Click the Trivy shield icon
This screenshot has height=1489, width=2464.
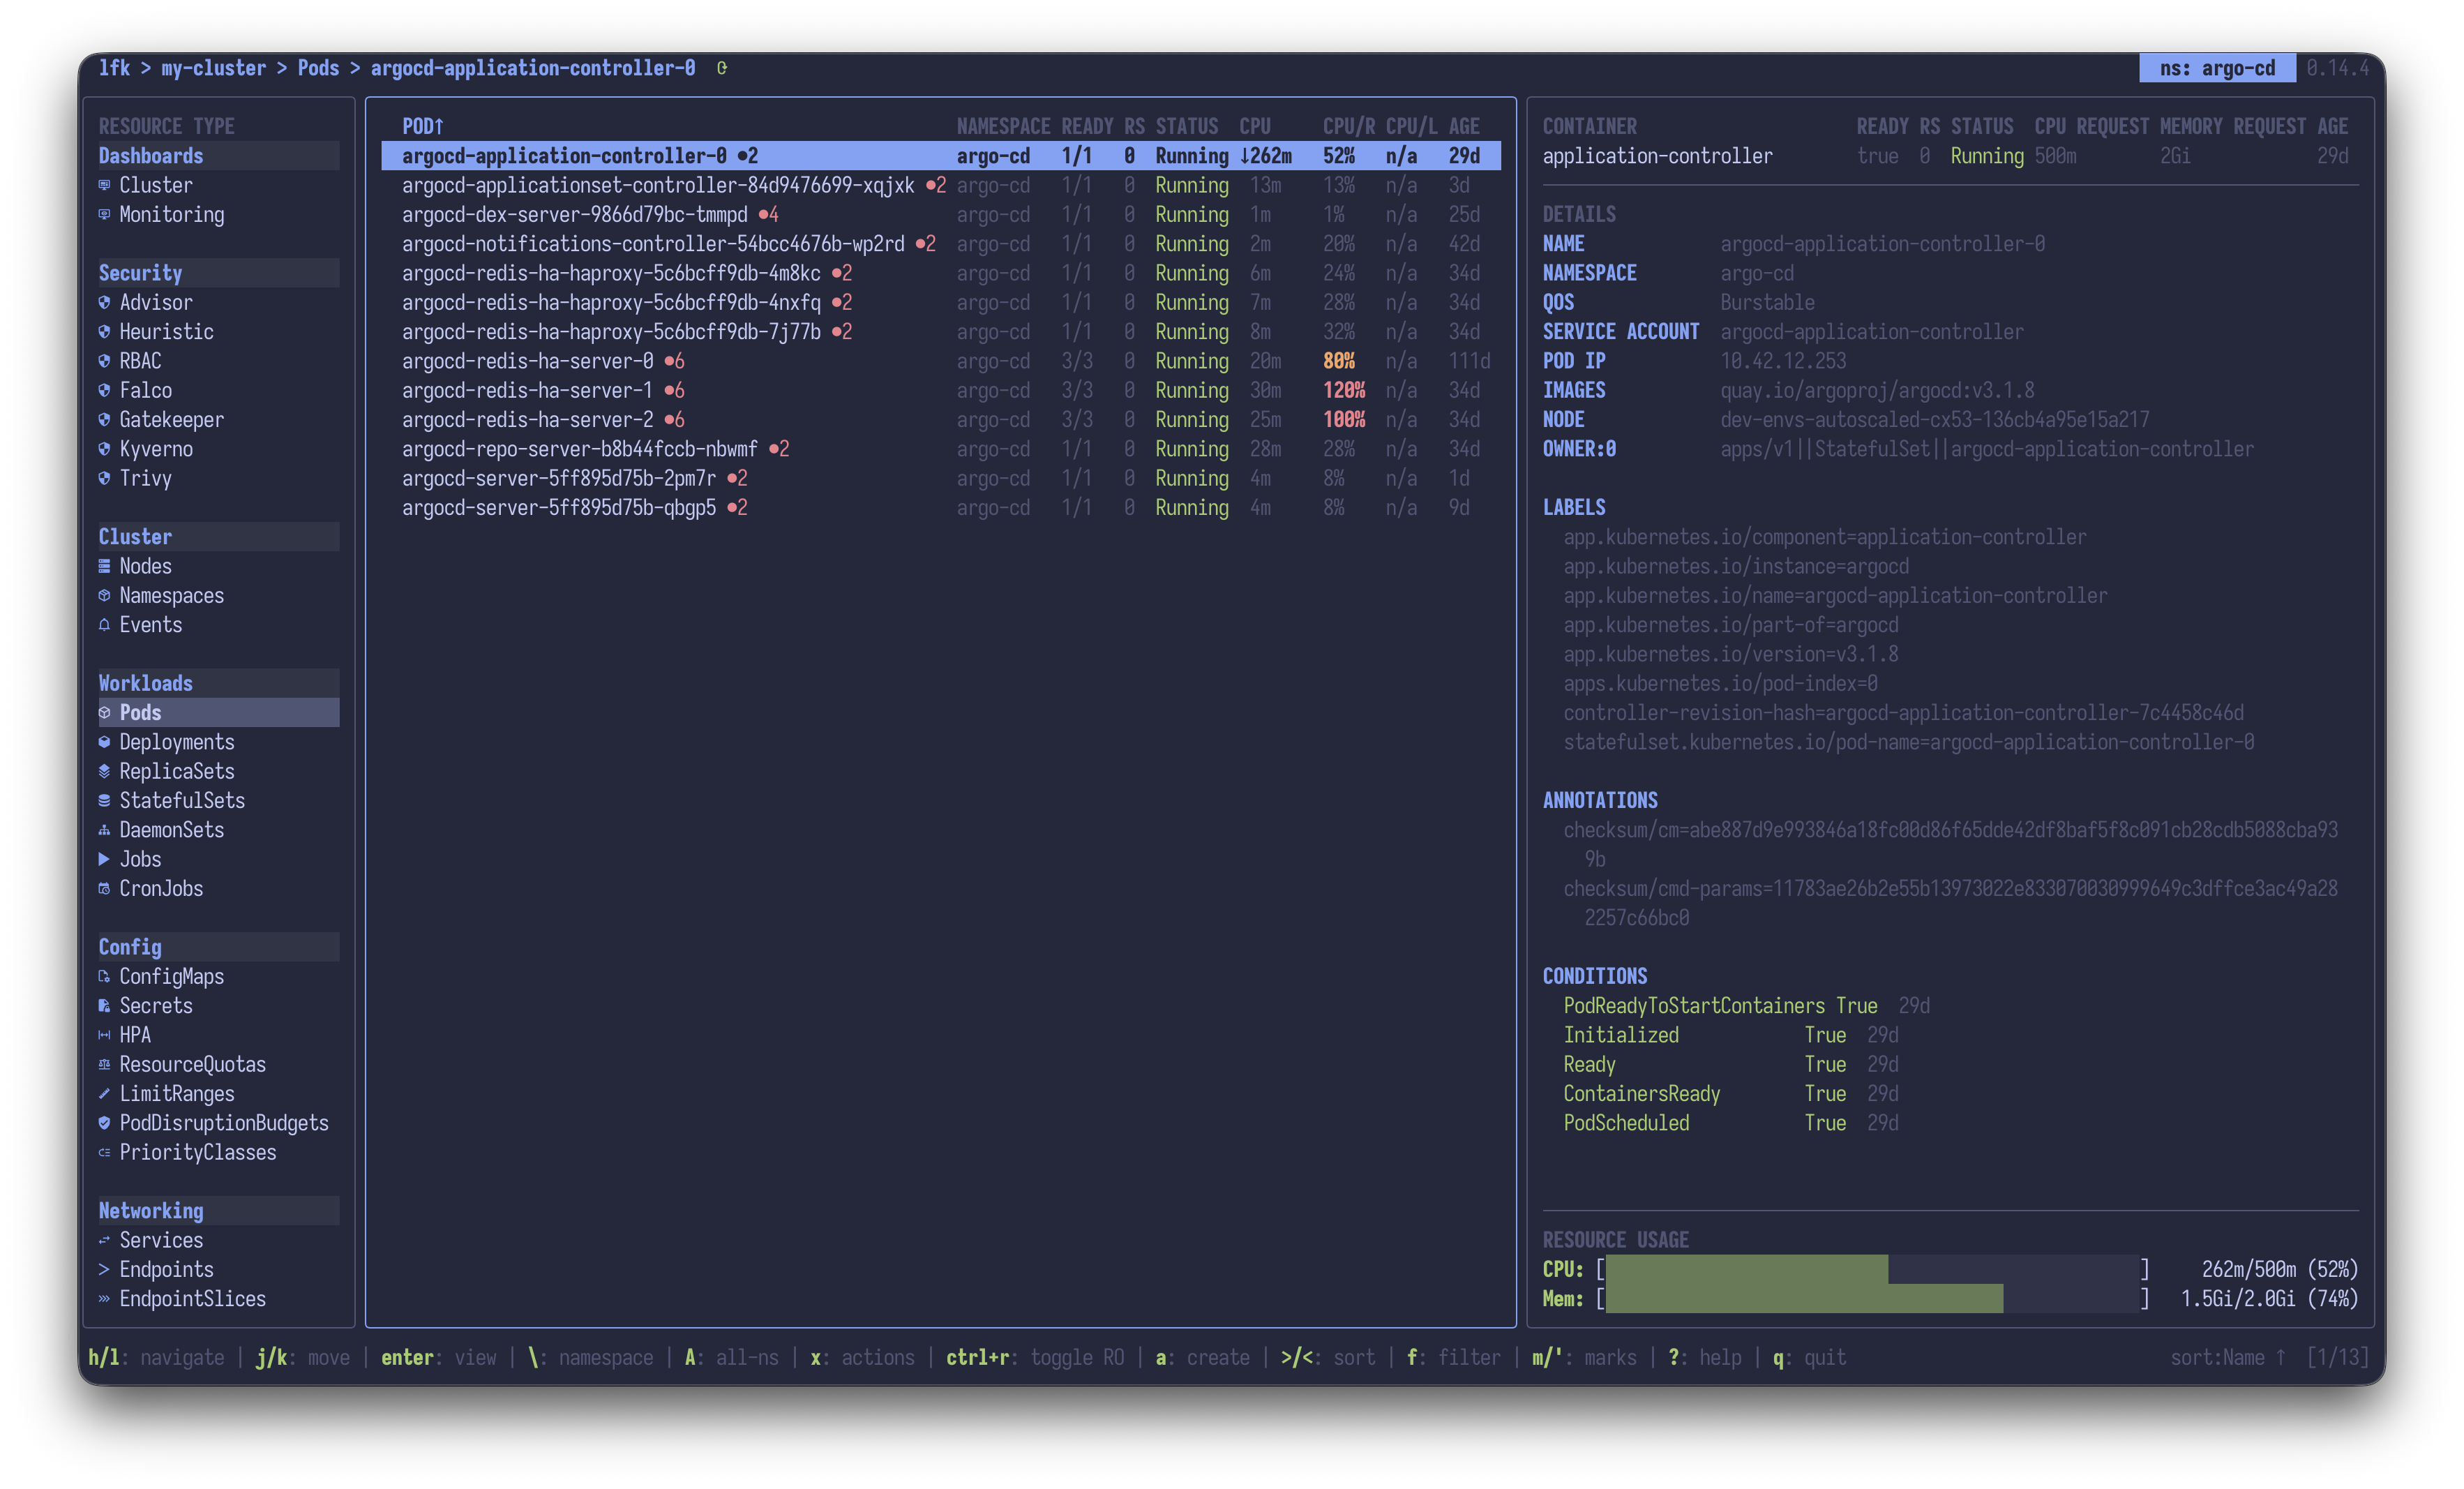click(x=104, y=478)
